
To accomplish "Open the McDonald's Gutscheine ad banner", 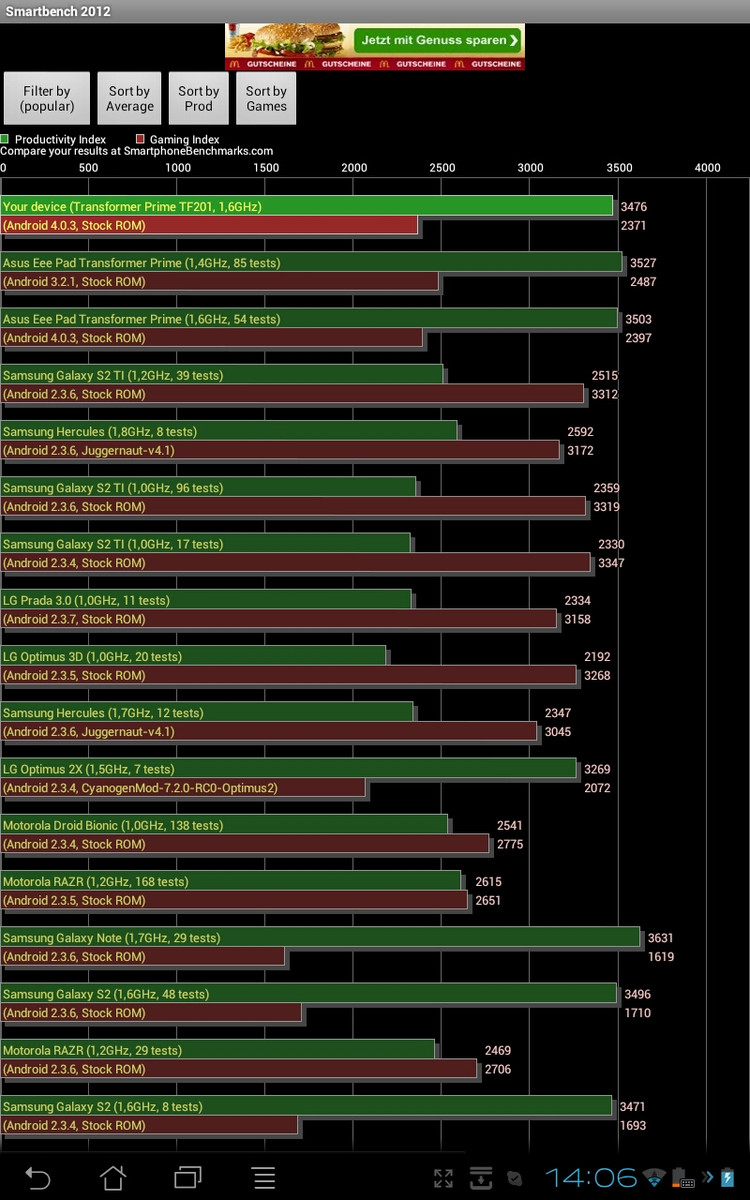I will coord(374,47).
